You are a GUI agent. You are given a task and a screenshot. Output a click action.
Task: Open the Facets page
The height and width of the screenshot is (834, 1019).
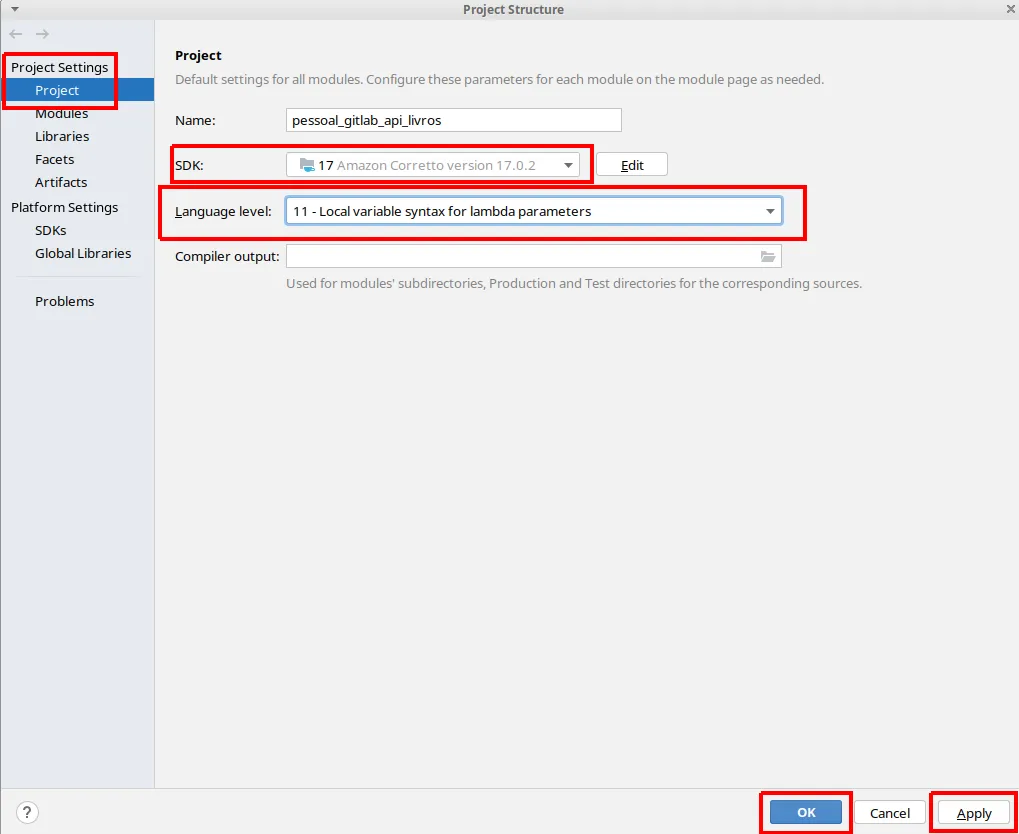coord(55,159)
